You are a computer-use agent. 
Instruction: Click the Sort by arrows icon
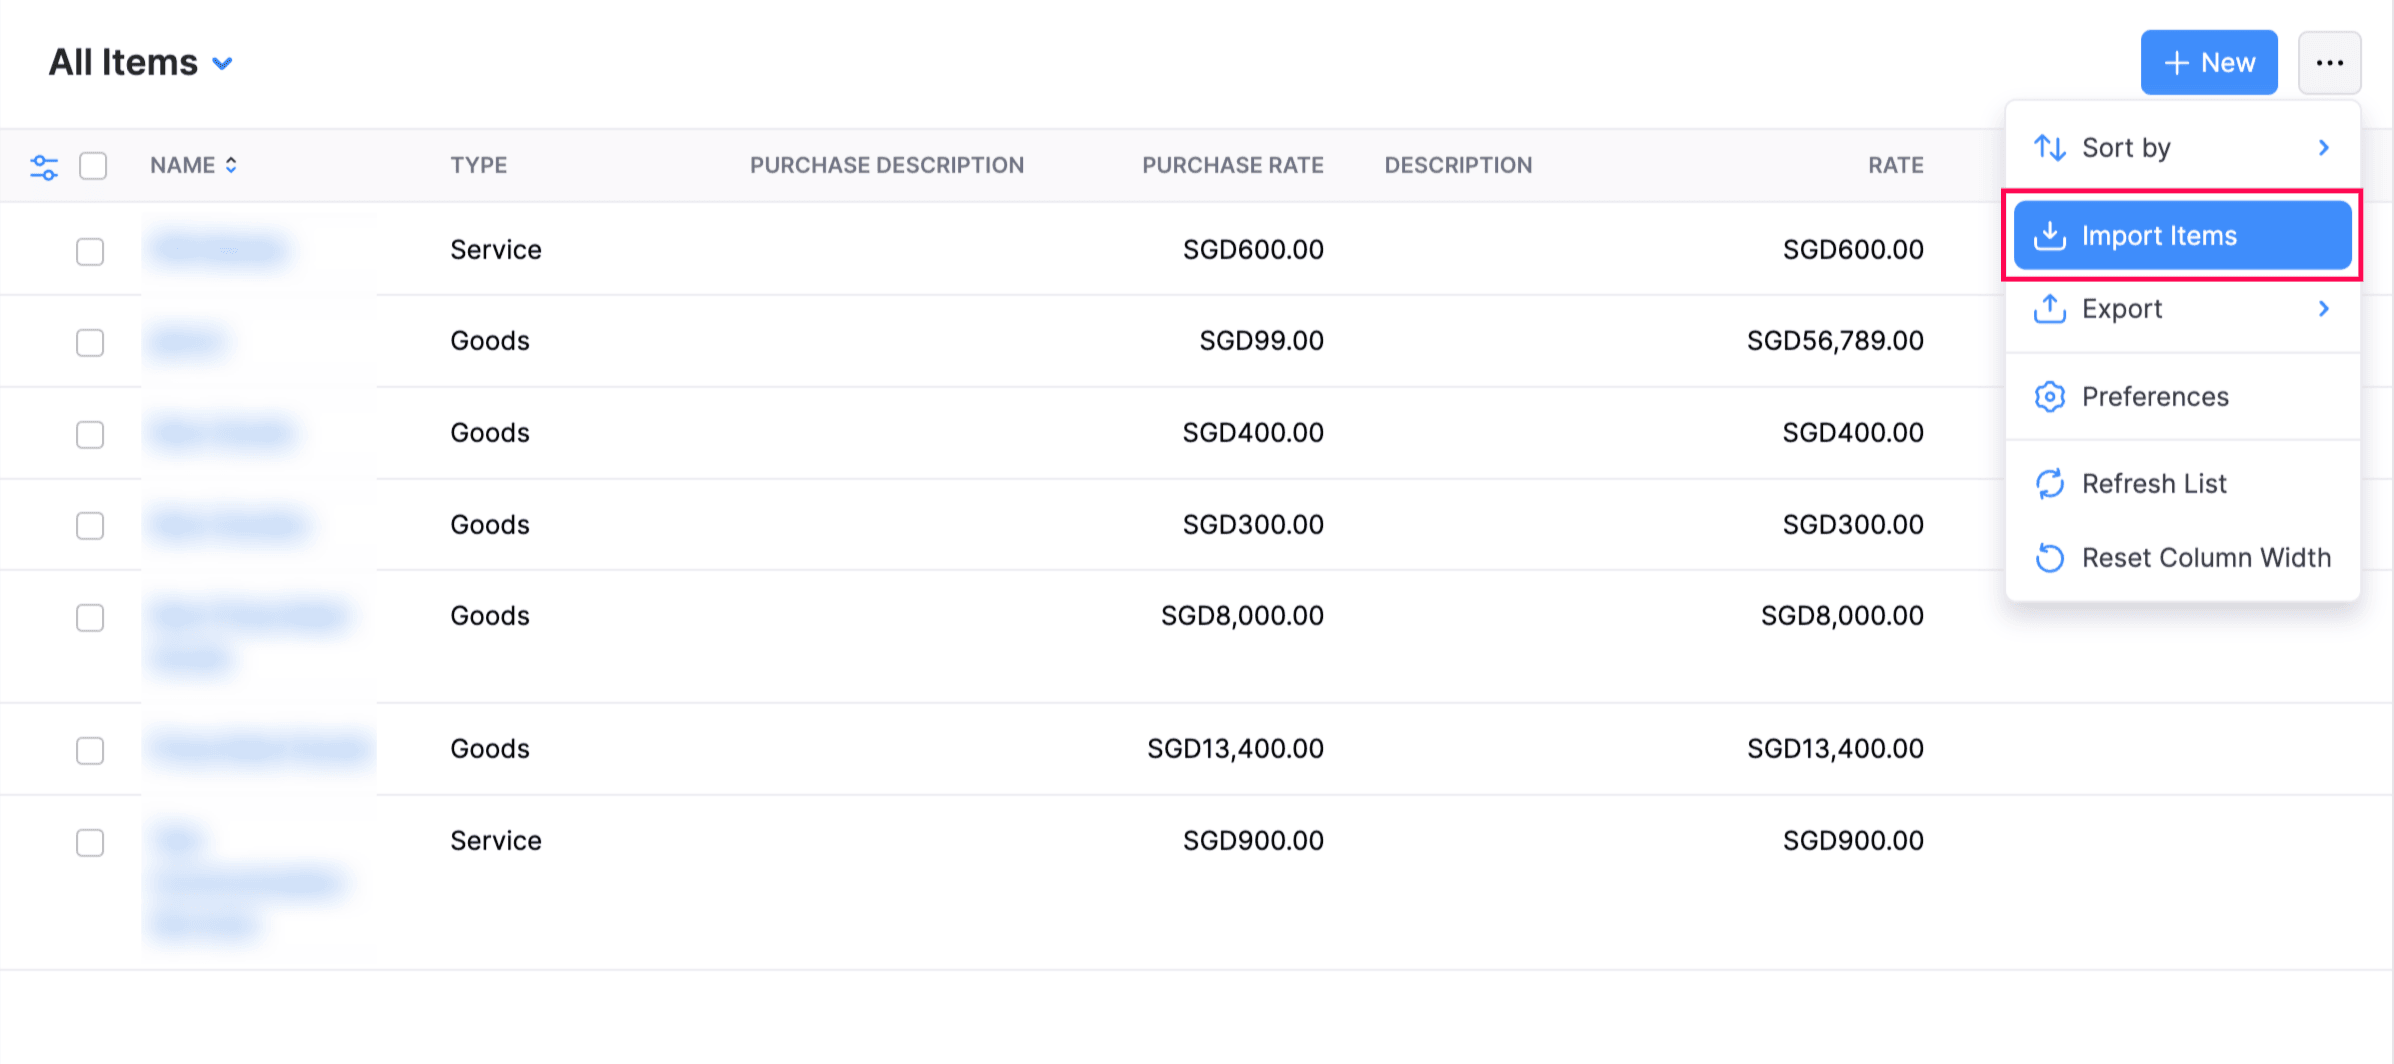(2051, 147)
